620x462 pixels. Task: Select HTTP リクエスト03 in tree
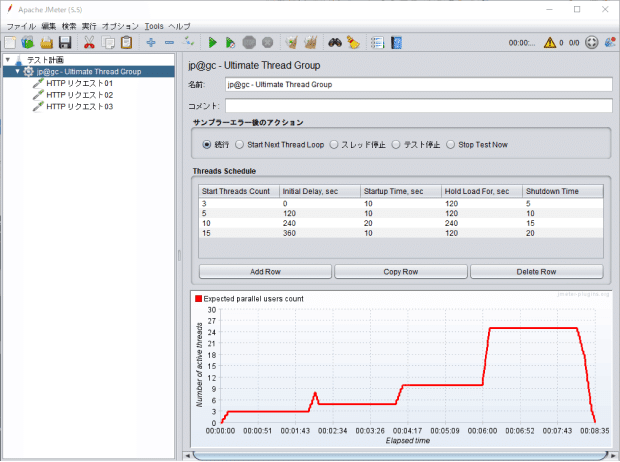pos(79,106)
